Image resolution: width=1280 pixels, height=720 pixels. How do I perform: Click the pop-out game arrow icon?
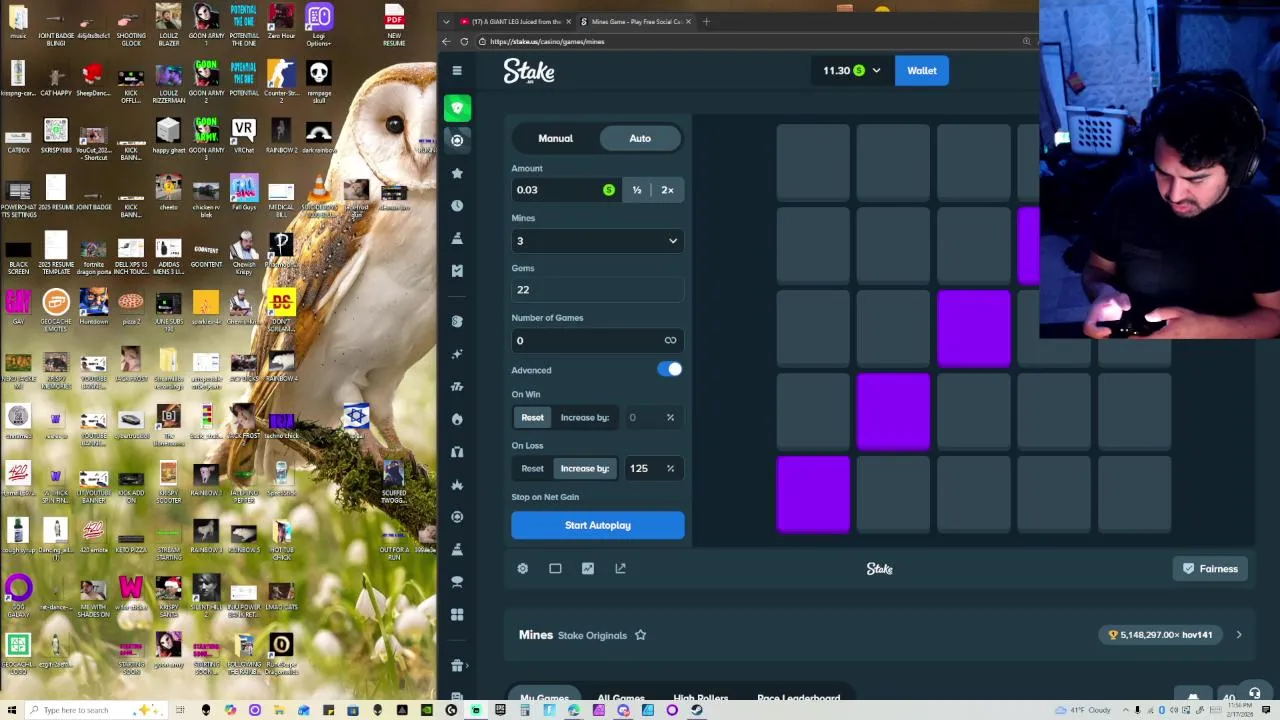click(620, 568)
